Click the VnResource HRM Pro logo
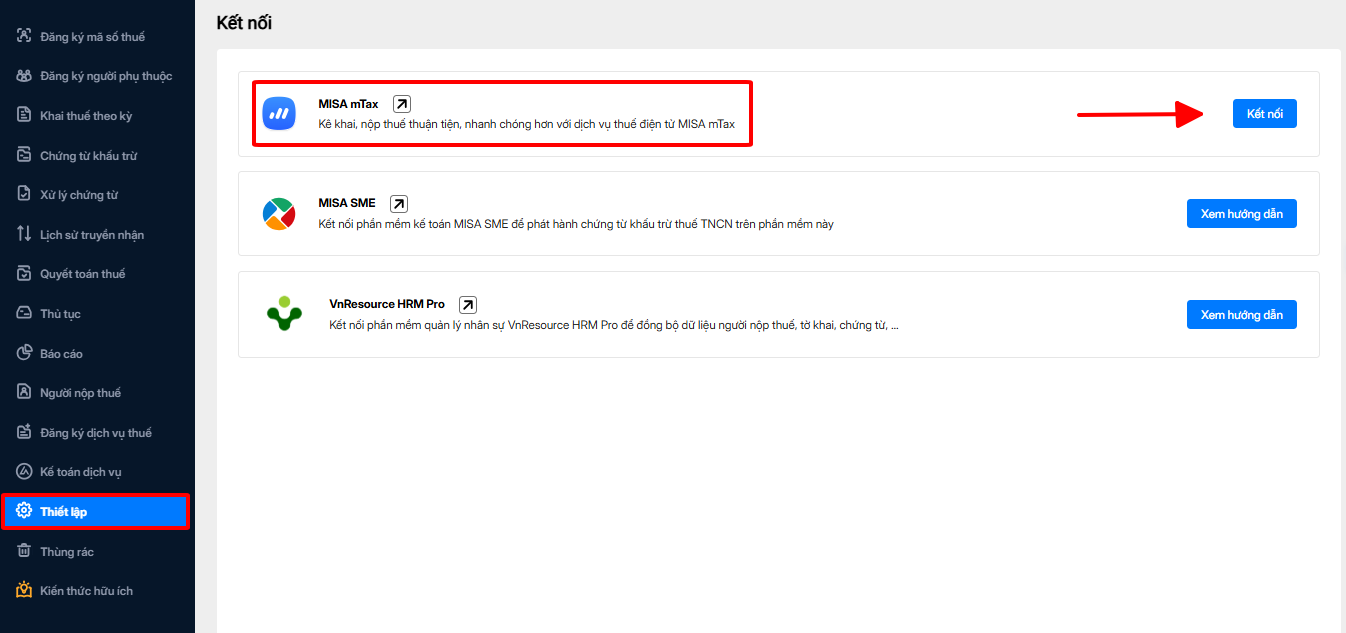This screenshot has height=633, width=1346. pos(284,314)
